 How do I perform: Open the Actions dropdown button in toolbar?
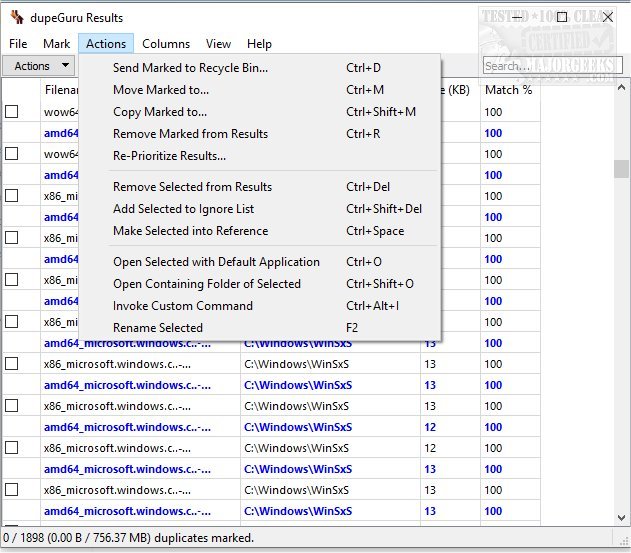pos(40,66)
